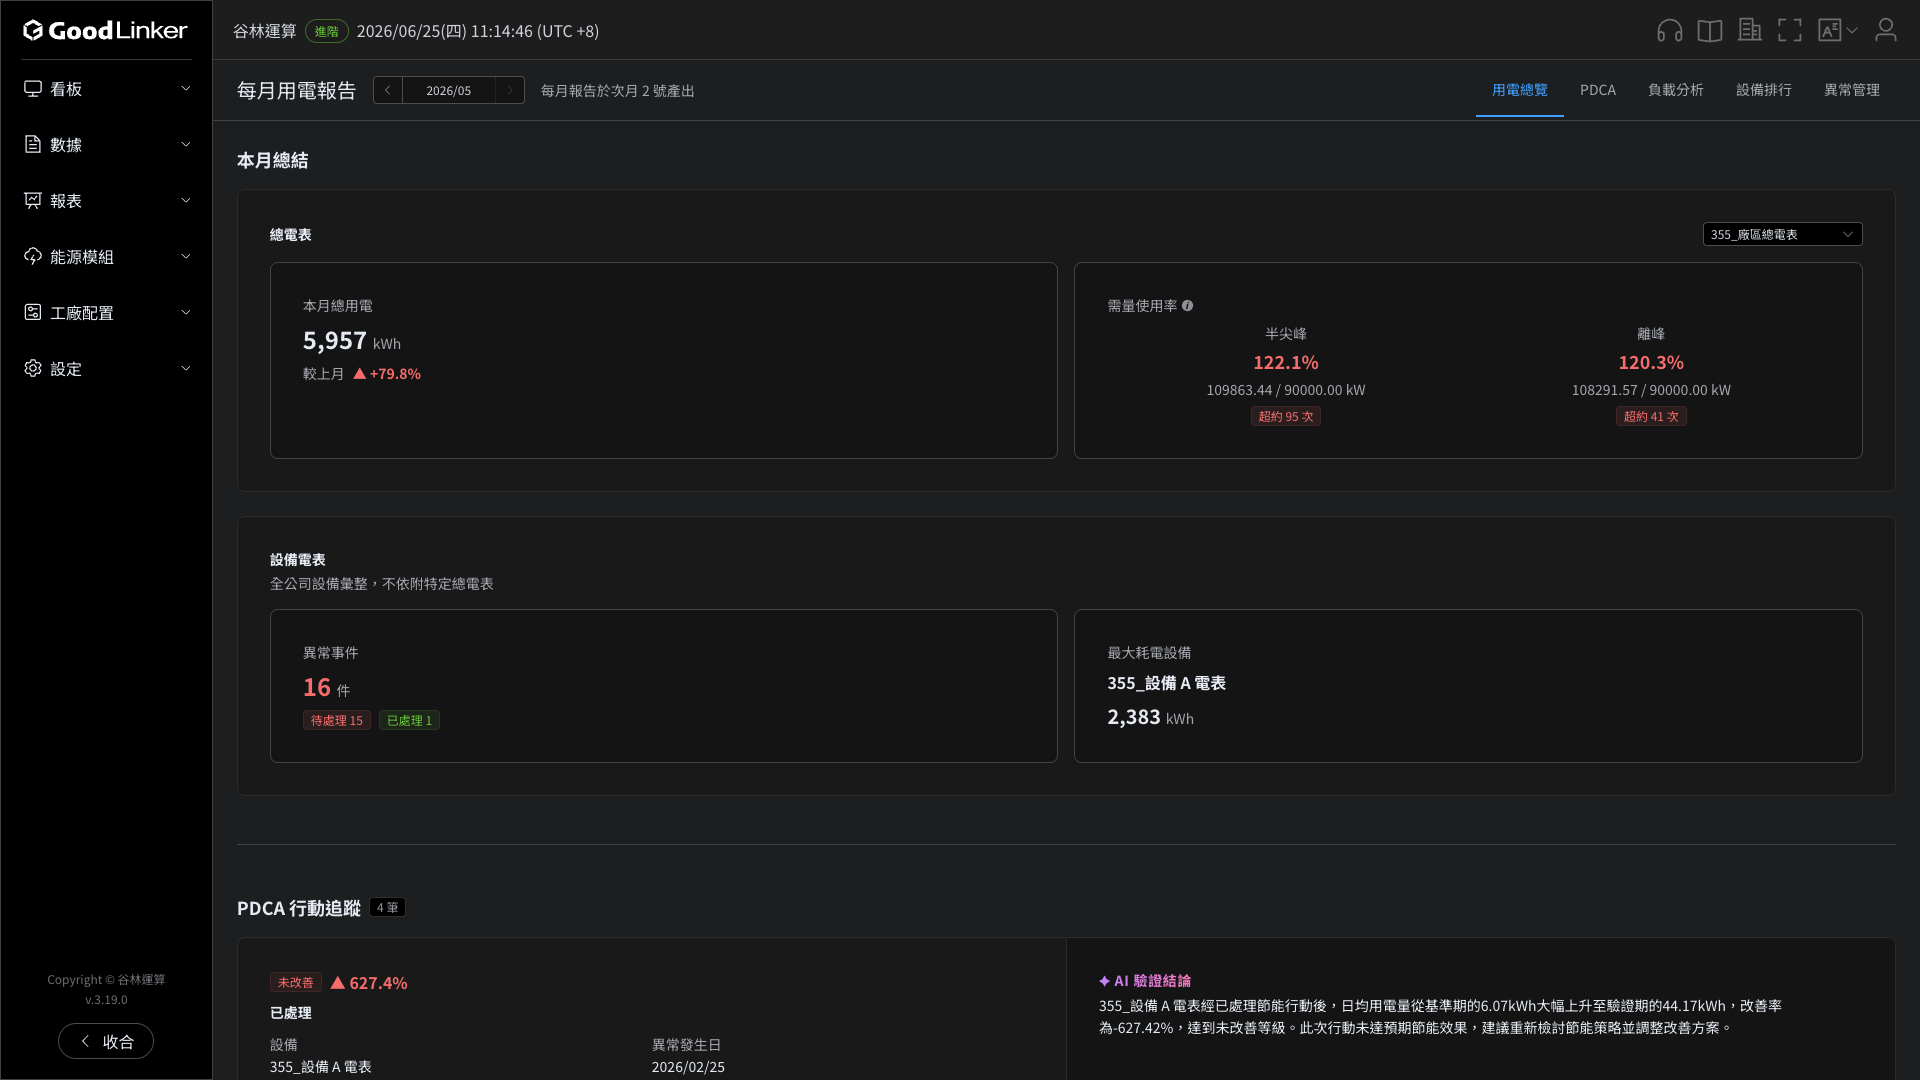Go to previous month arrow
1920x1080 pixels.
pos(388,90)
